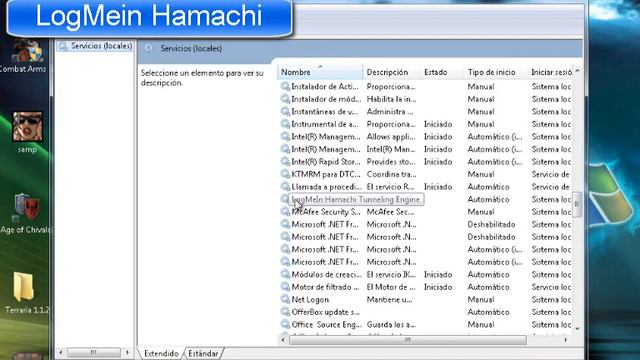The height and width of the screenshot is (360, 640).
Task: Click the 'Provides sto...' description cell
Action: click(x=391, y=162)
